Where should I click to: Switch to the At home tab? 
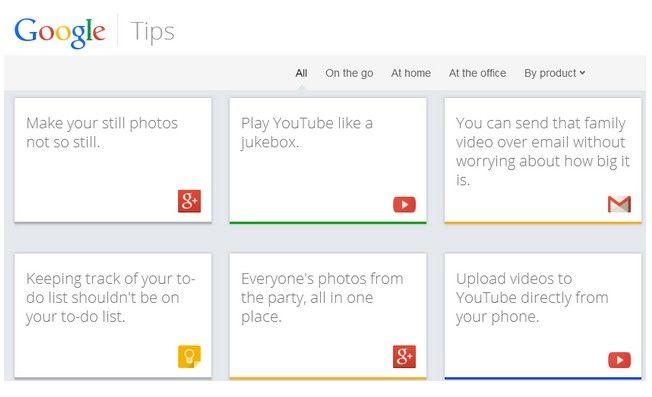(x=411, y=73)
